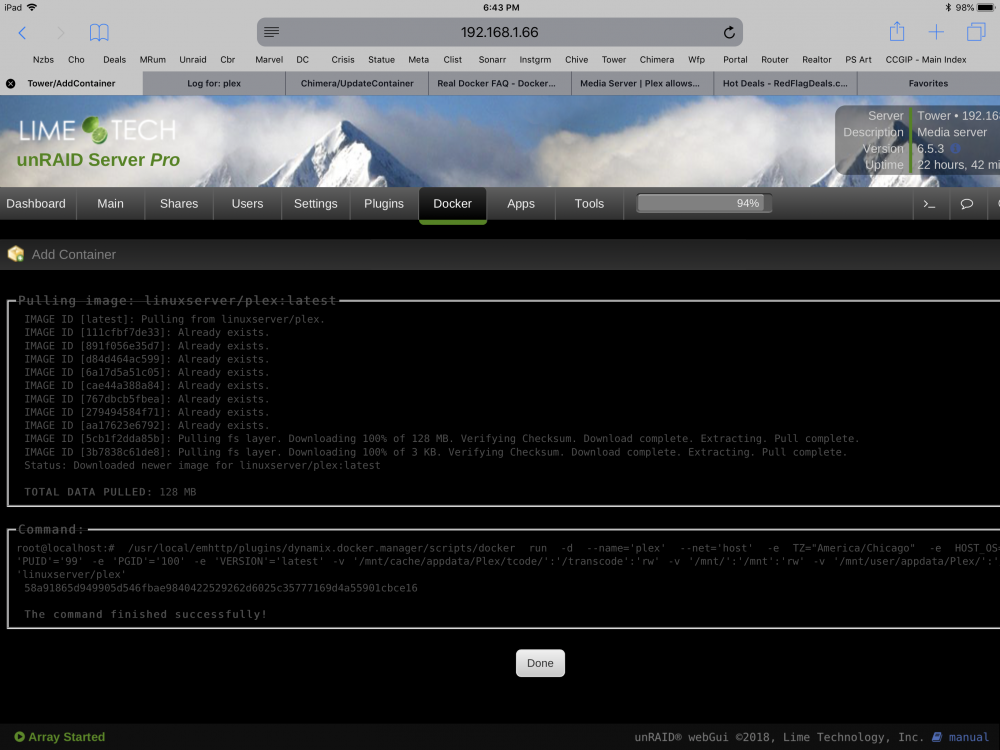The image size is (1000, 750).
Task: Tap the Safari forward arrow
Action: 61,33
